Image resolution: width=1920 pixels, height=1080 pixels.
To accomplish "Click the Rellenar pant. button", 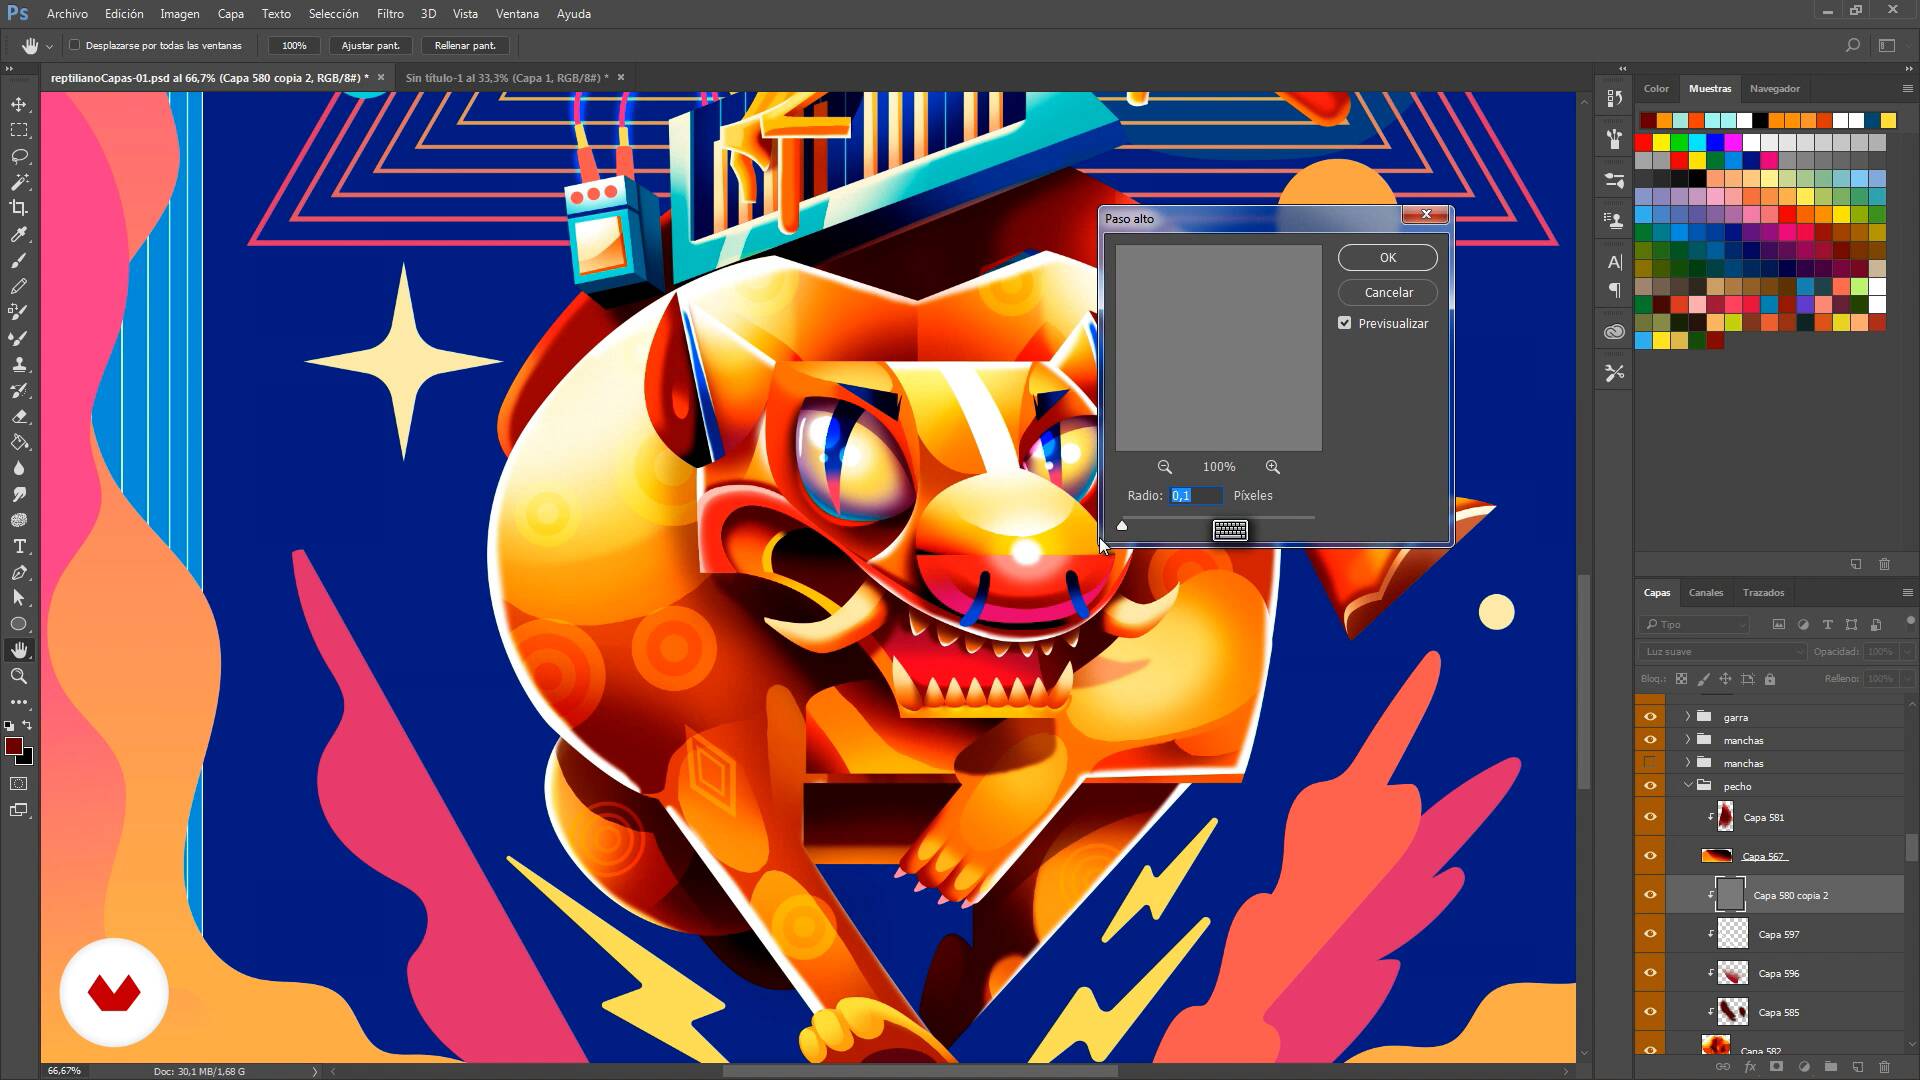I will [465, 45].
